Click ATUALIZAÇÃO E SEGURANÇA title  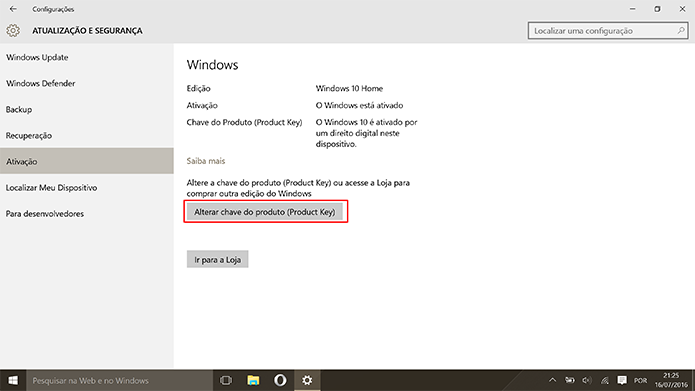click(x=87, y=31)
